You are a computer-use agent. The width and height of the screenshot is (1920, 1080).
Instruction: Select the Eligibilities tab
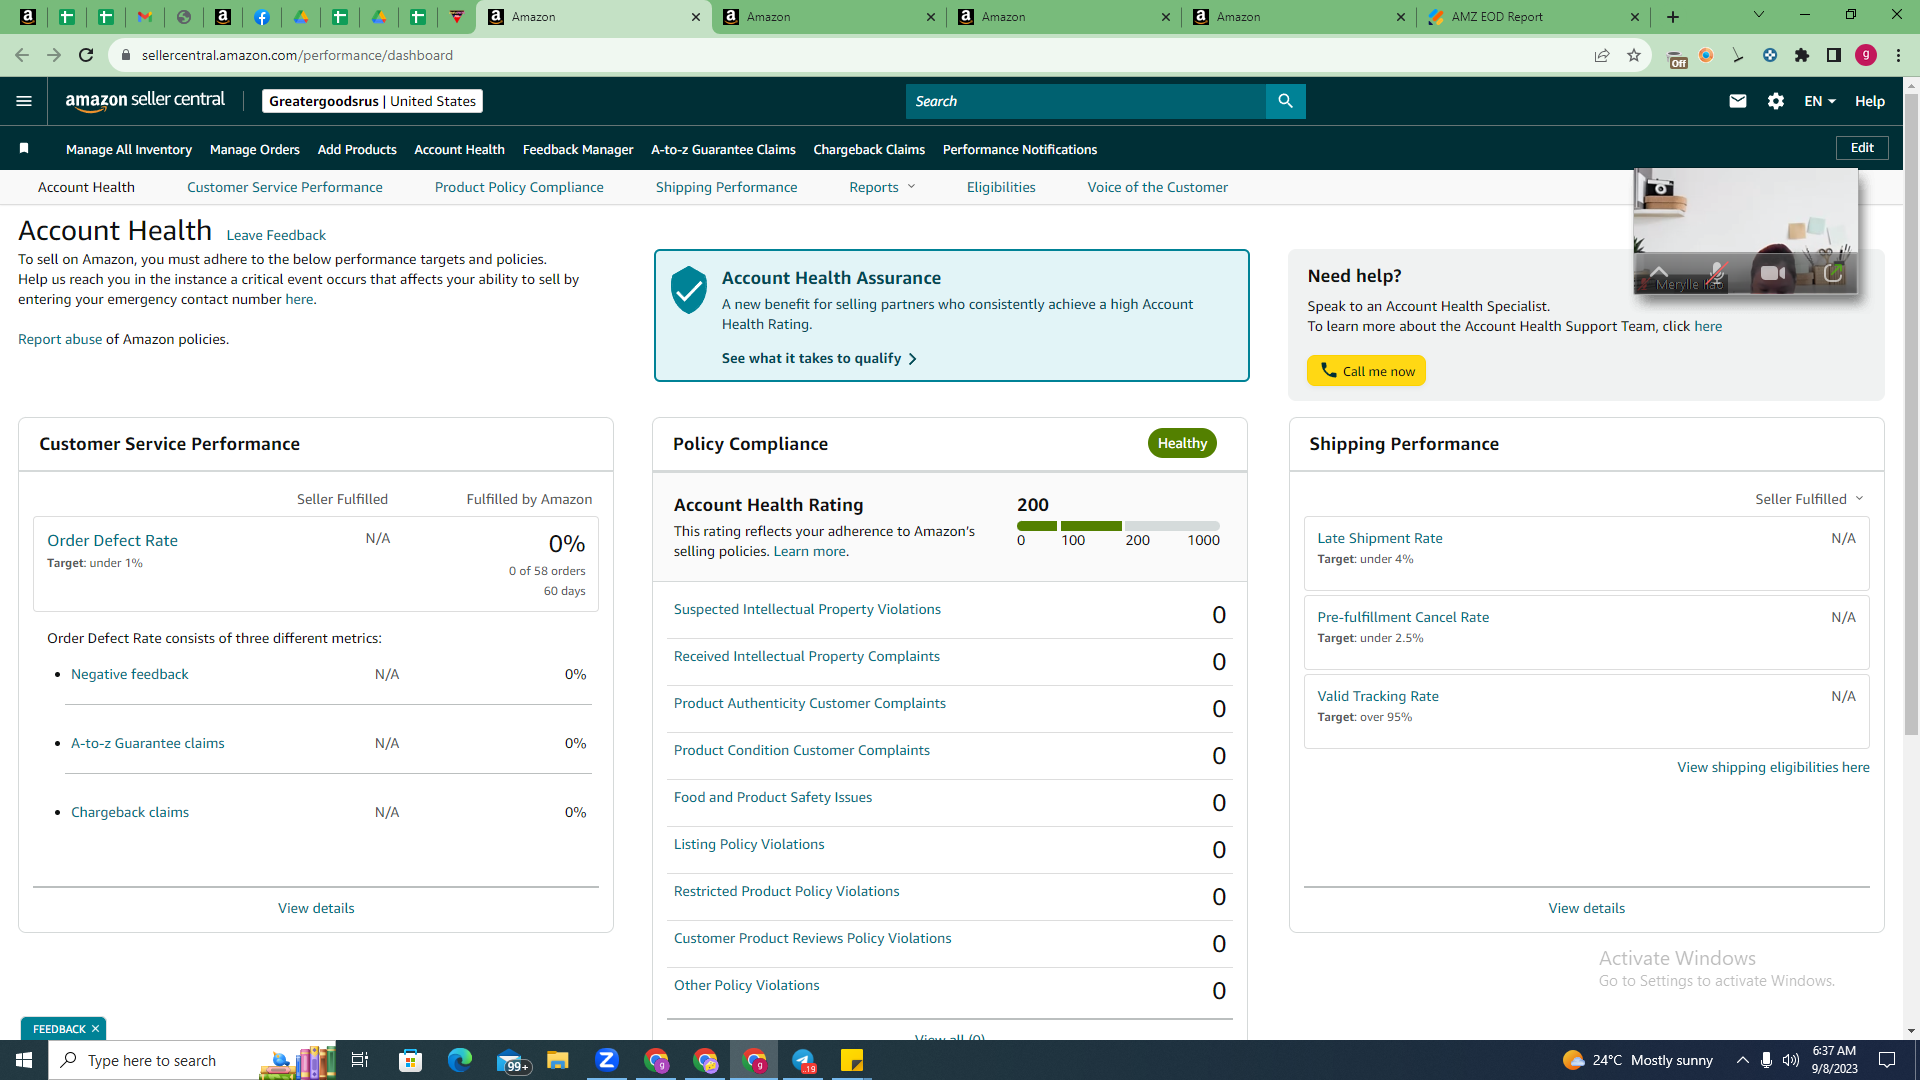click(x=1001, y=187)
